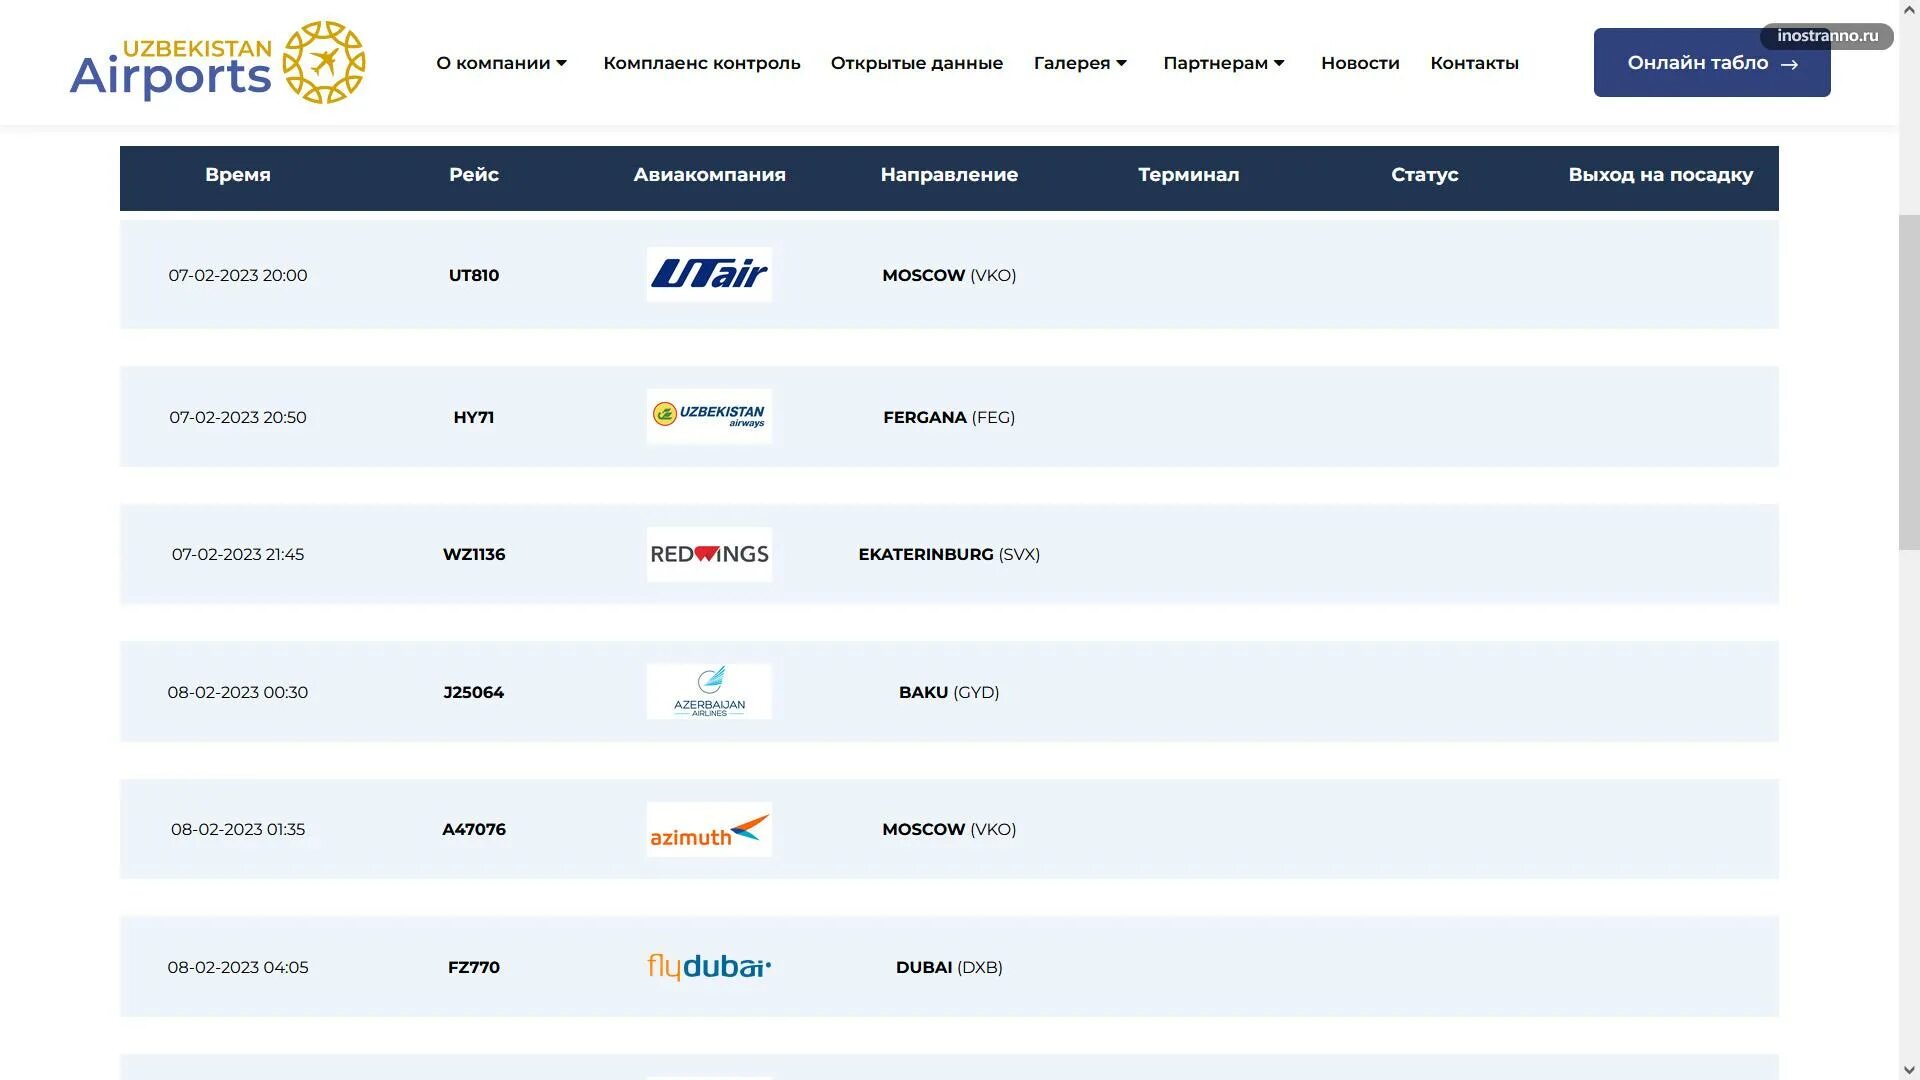The image size is (1920, 1080).
Task: Click the time 07-02-2023 20:50
Action: coord(238,417)
